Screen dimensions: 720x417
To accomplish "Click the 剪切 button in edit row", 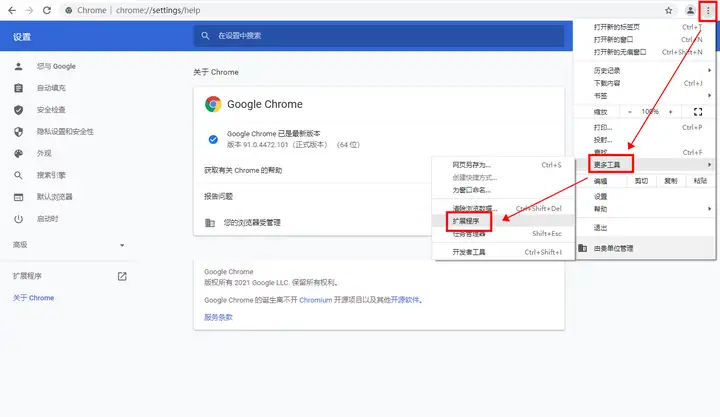I will pyautogui.click(x=641, y=181).
